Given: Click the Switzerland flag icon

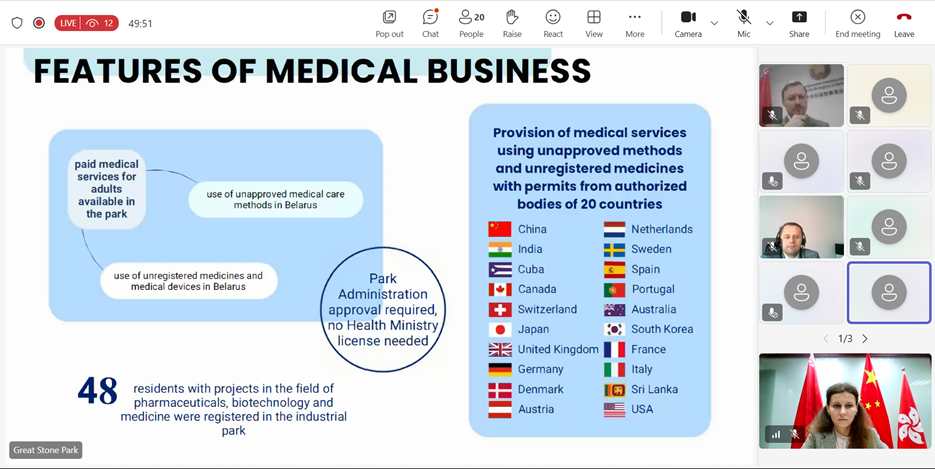Looking at the screenshot, I should click(x=500, y=309).
